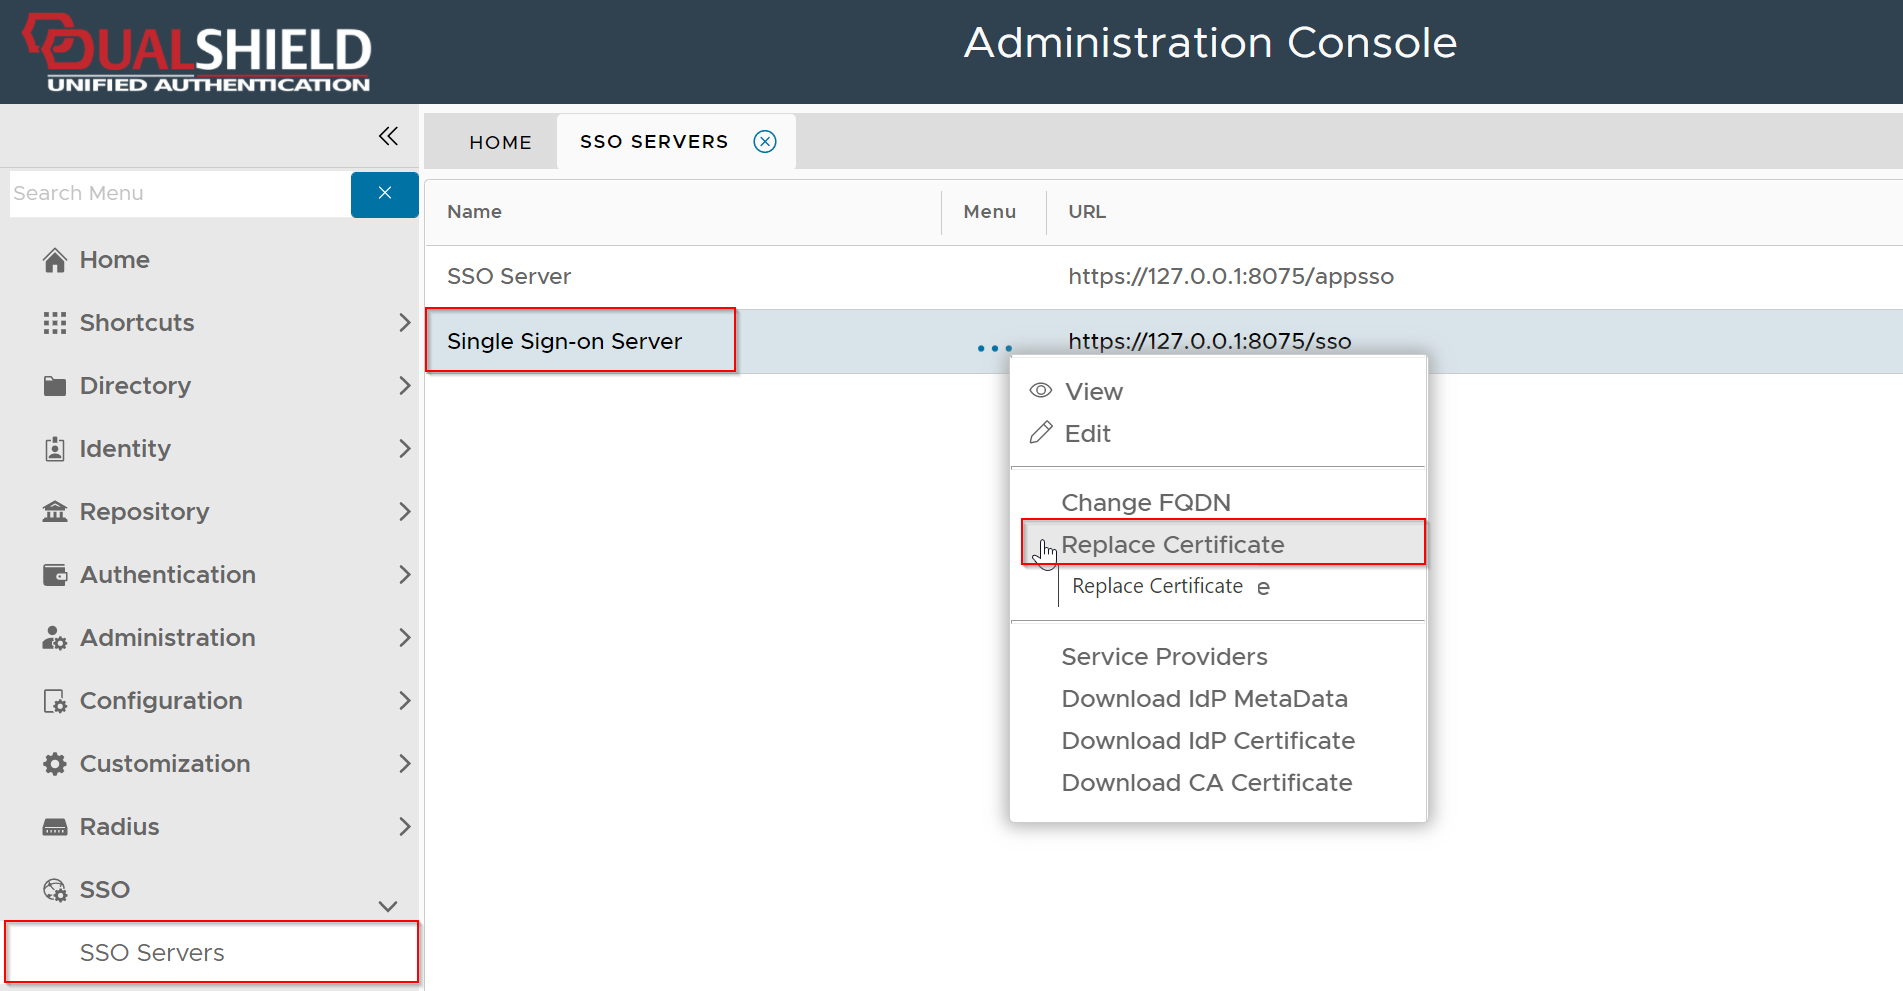
Task: Click the Home house icon in sidebar
Action: click(x=55, y=260)
